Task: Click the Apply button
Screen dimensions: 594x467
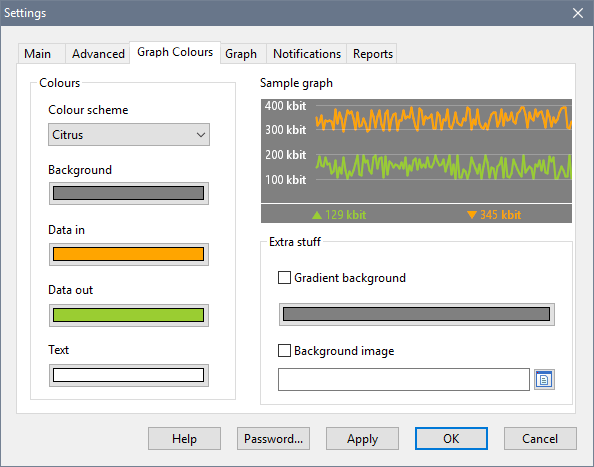Action: [362, 439]
